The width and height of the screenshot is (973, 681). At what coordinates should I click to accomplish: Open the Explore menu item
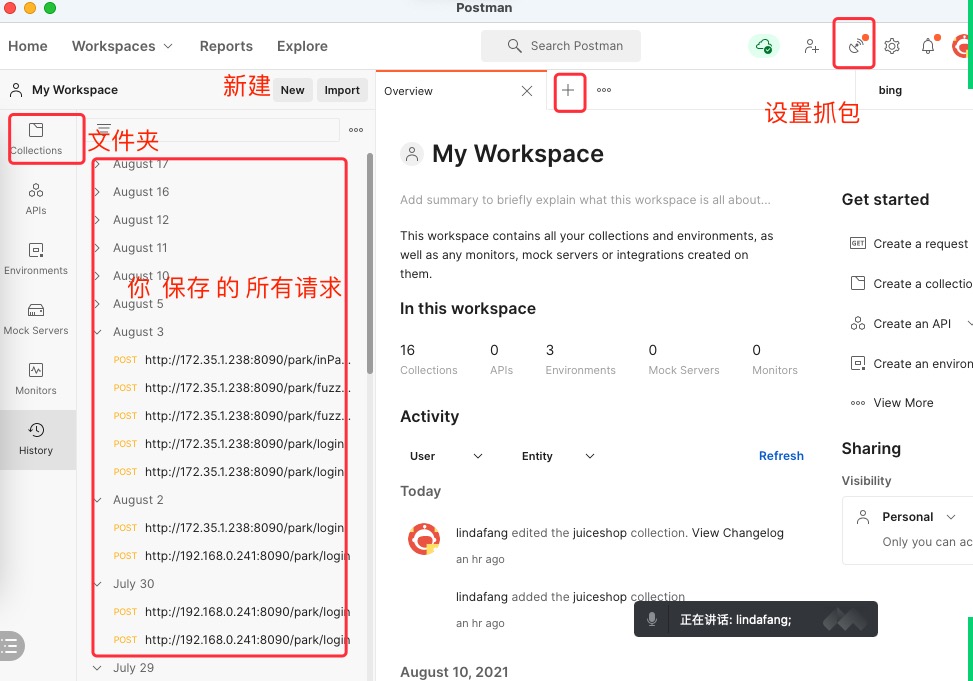302,46
